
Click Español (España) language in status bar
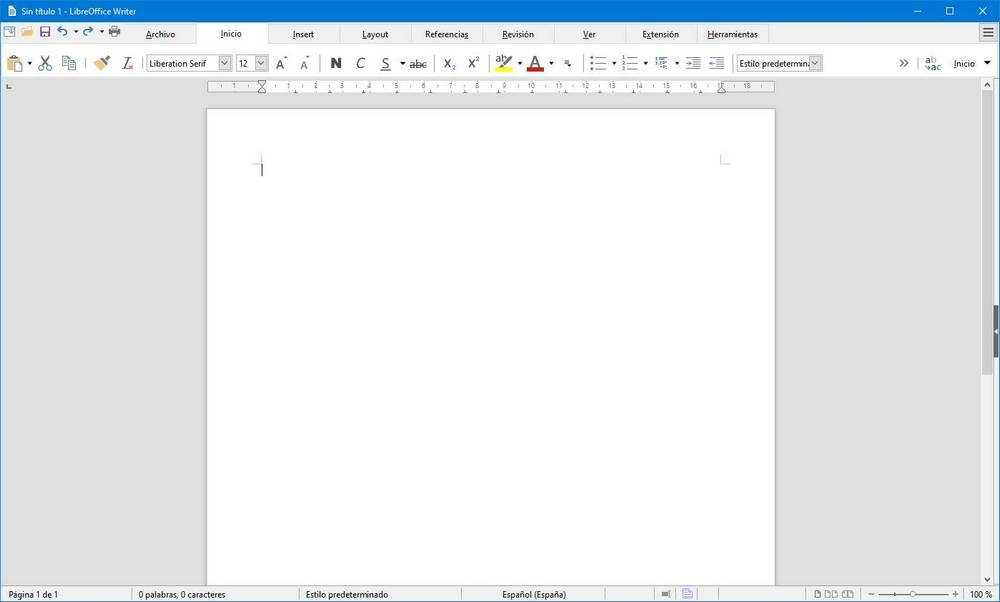[533, 594]
